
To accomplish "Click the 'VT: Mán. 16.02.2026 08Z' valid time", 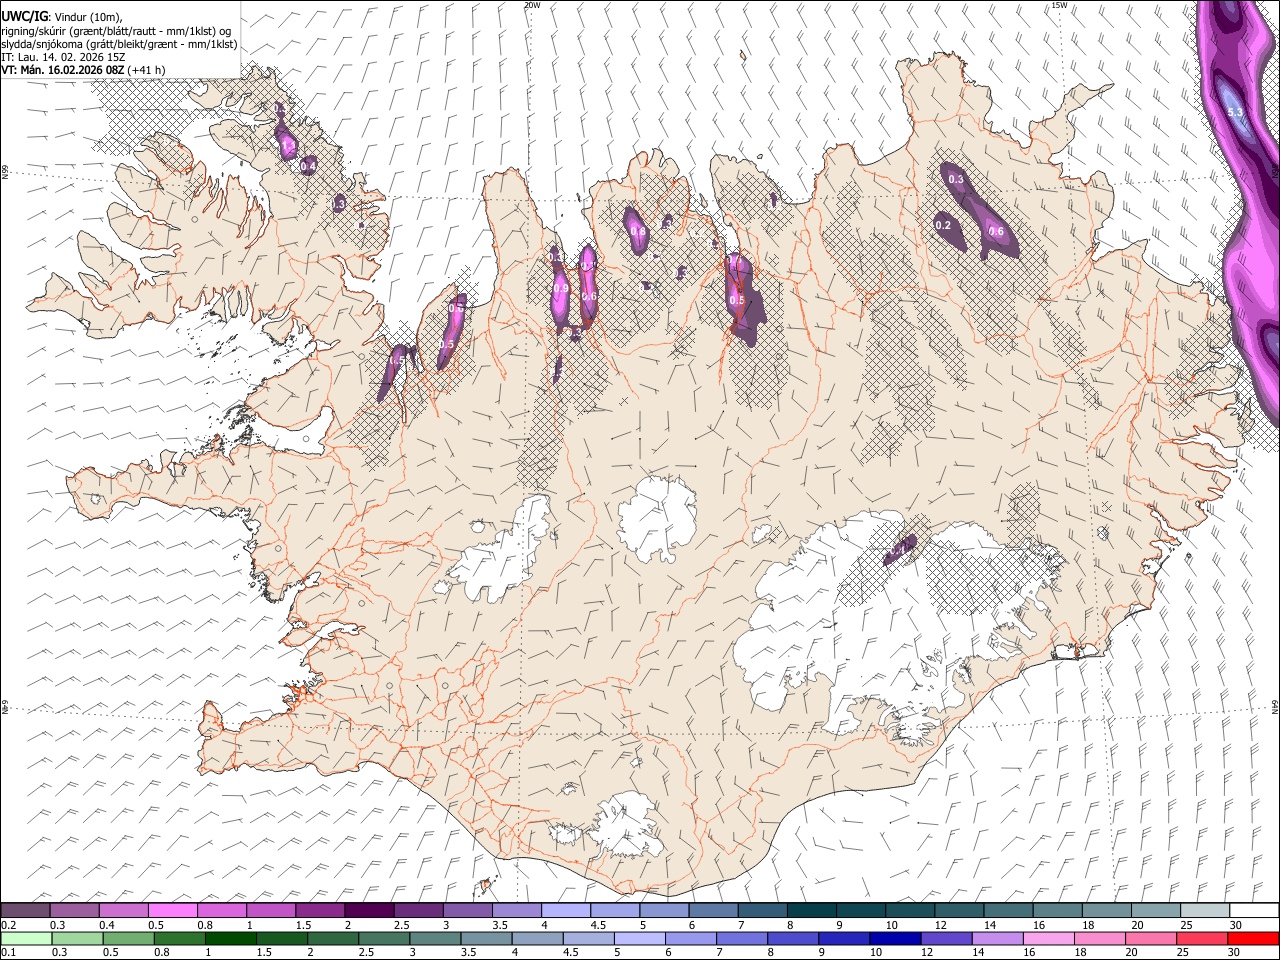I will [x=62, y=70].
